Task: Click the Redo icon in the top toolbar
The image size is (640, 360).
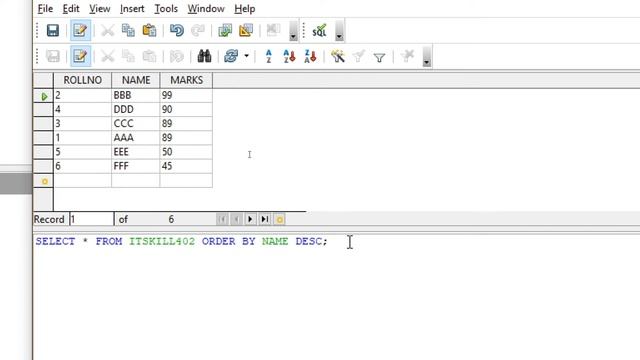Action: pos(198,31)
